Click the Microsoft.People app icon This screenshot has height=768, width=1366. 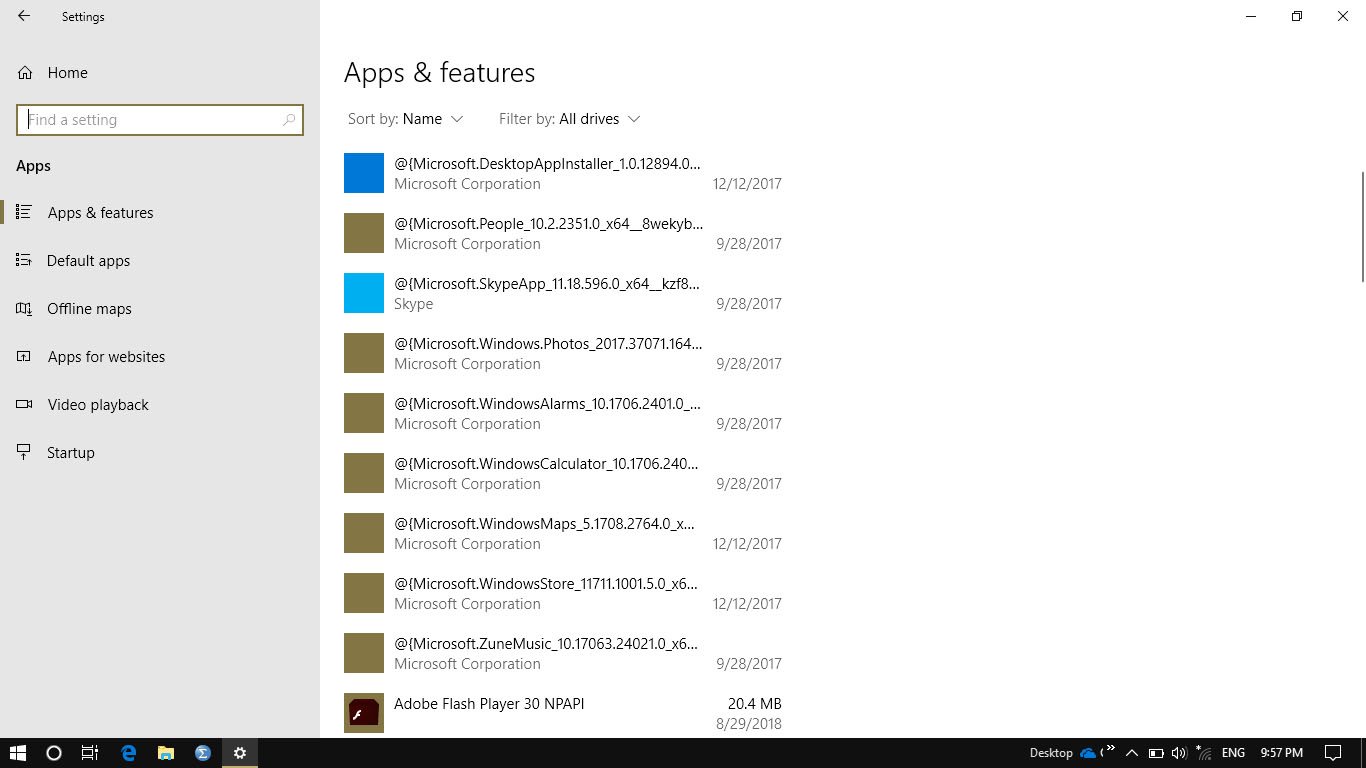(x=364, y=233)
